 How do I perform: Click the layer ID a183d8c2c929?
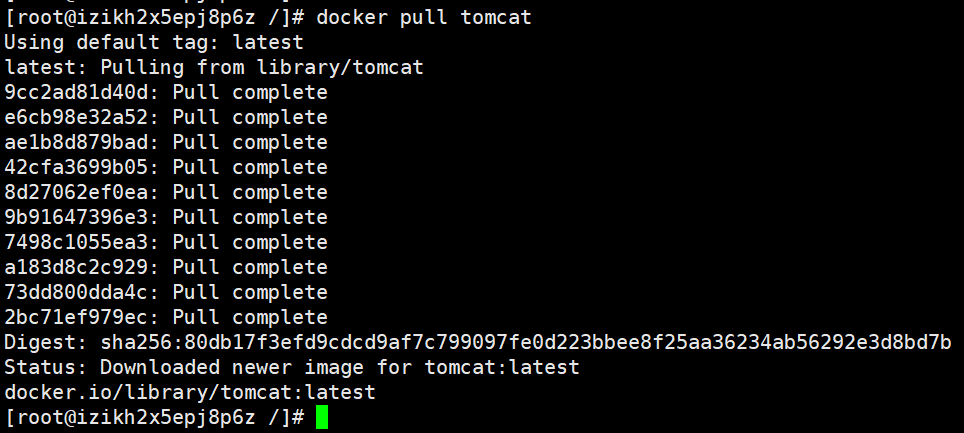pos(76,267)
